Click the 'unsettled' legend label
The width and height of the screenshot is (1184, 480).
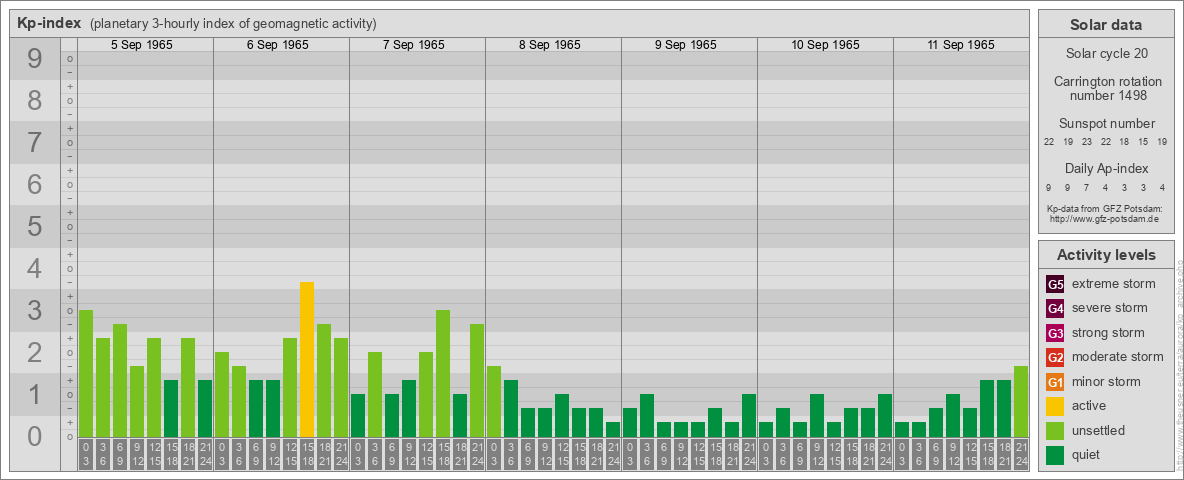point(1099,430)
